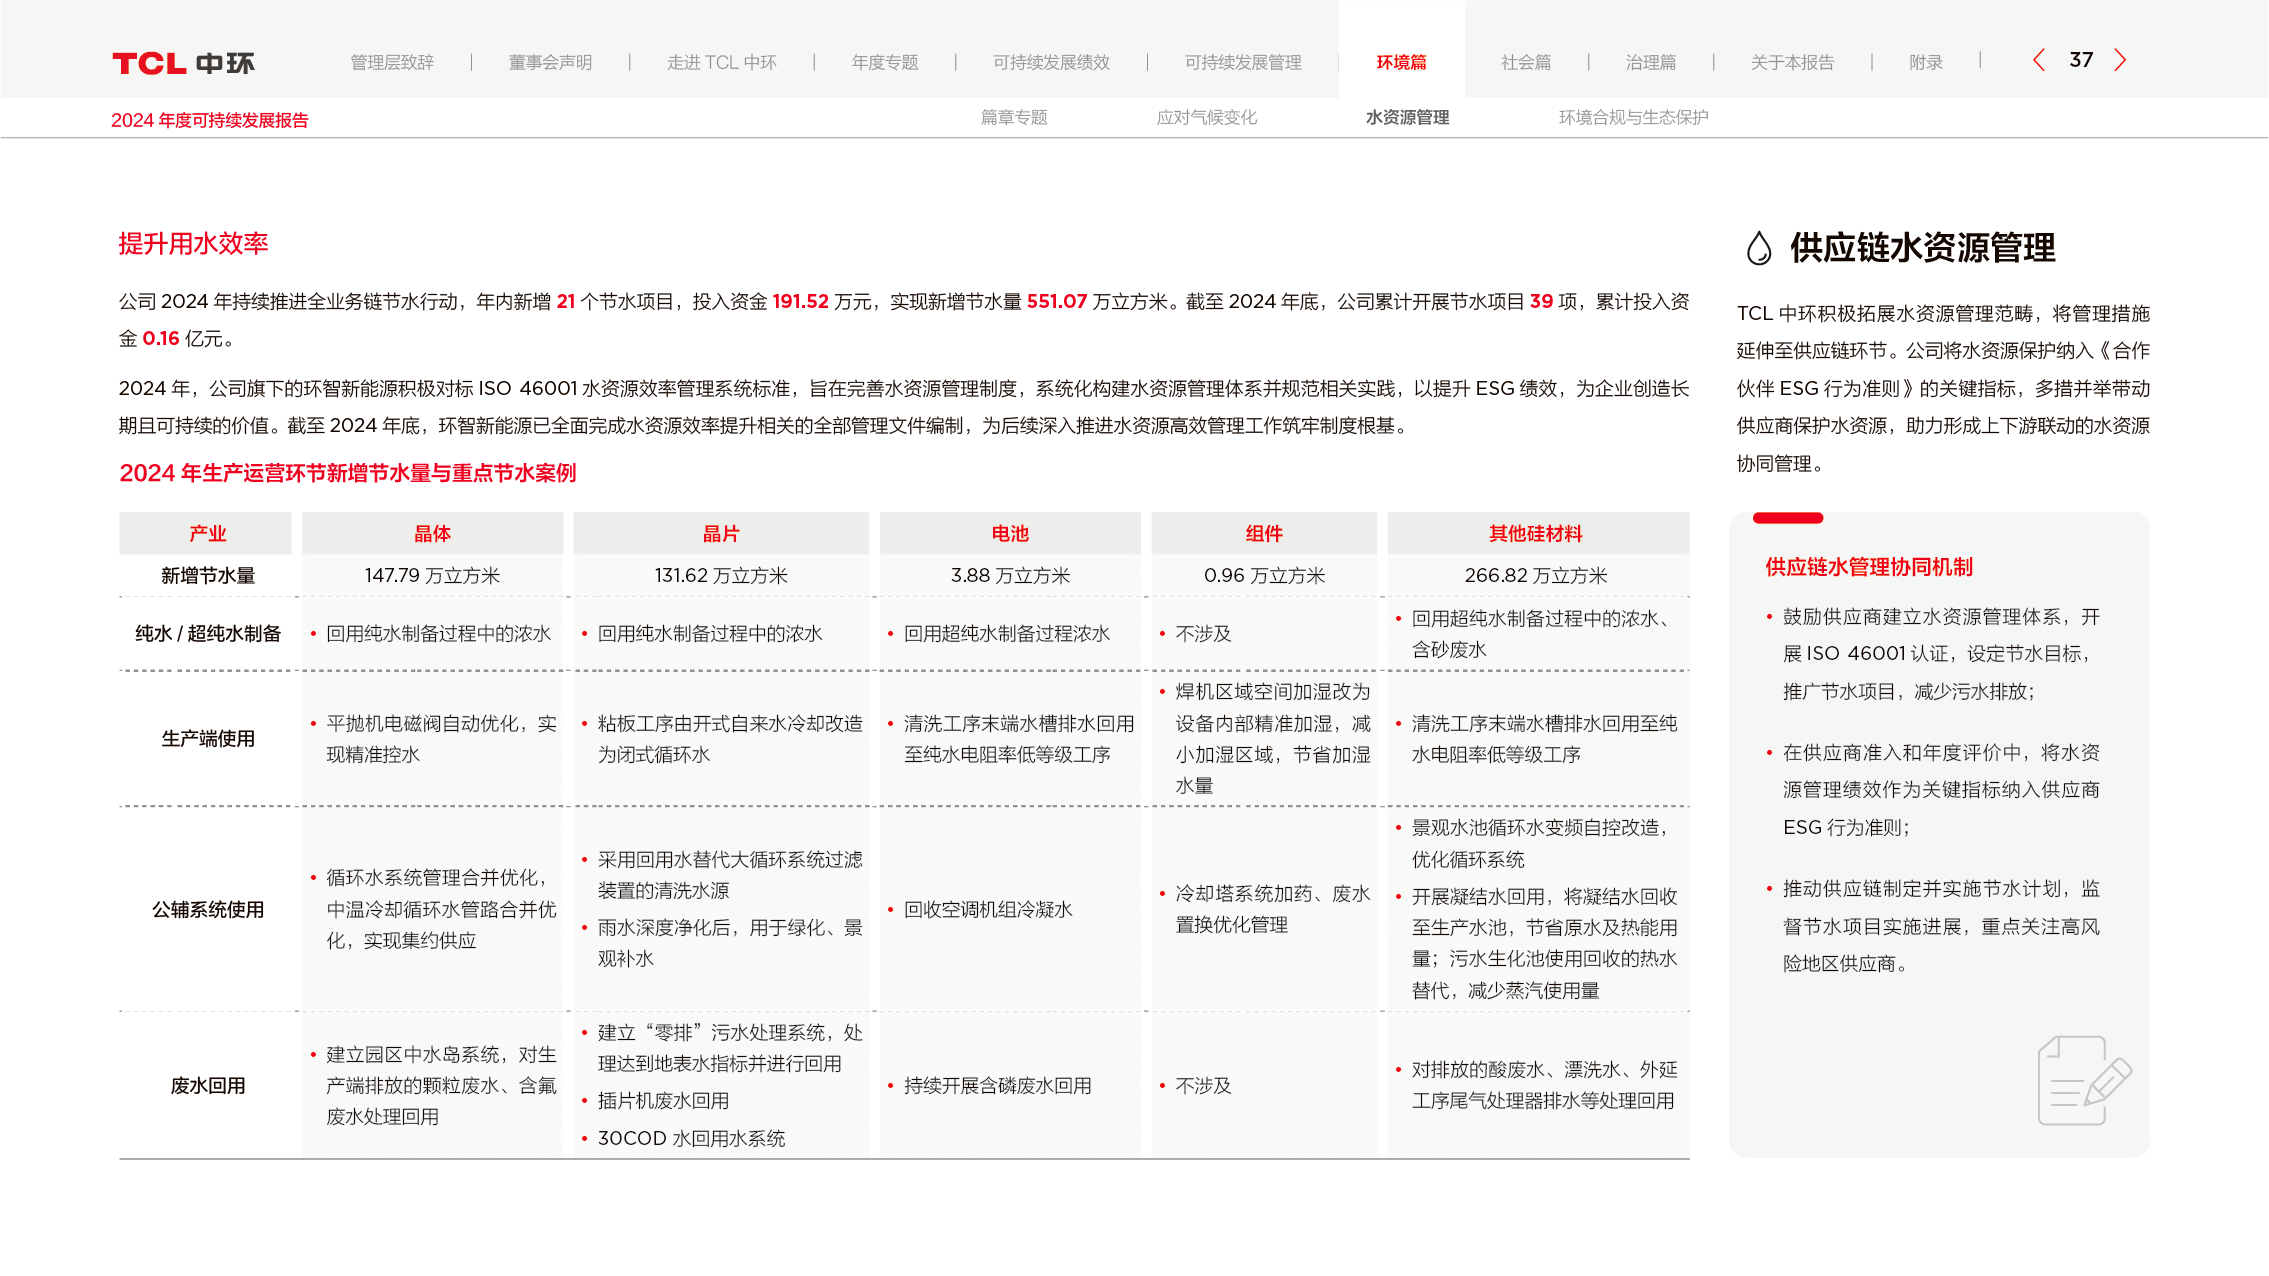Click page number 37 indicator
The width and height of the screenshot is (2269, 1276).
click(2081, 60)
